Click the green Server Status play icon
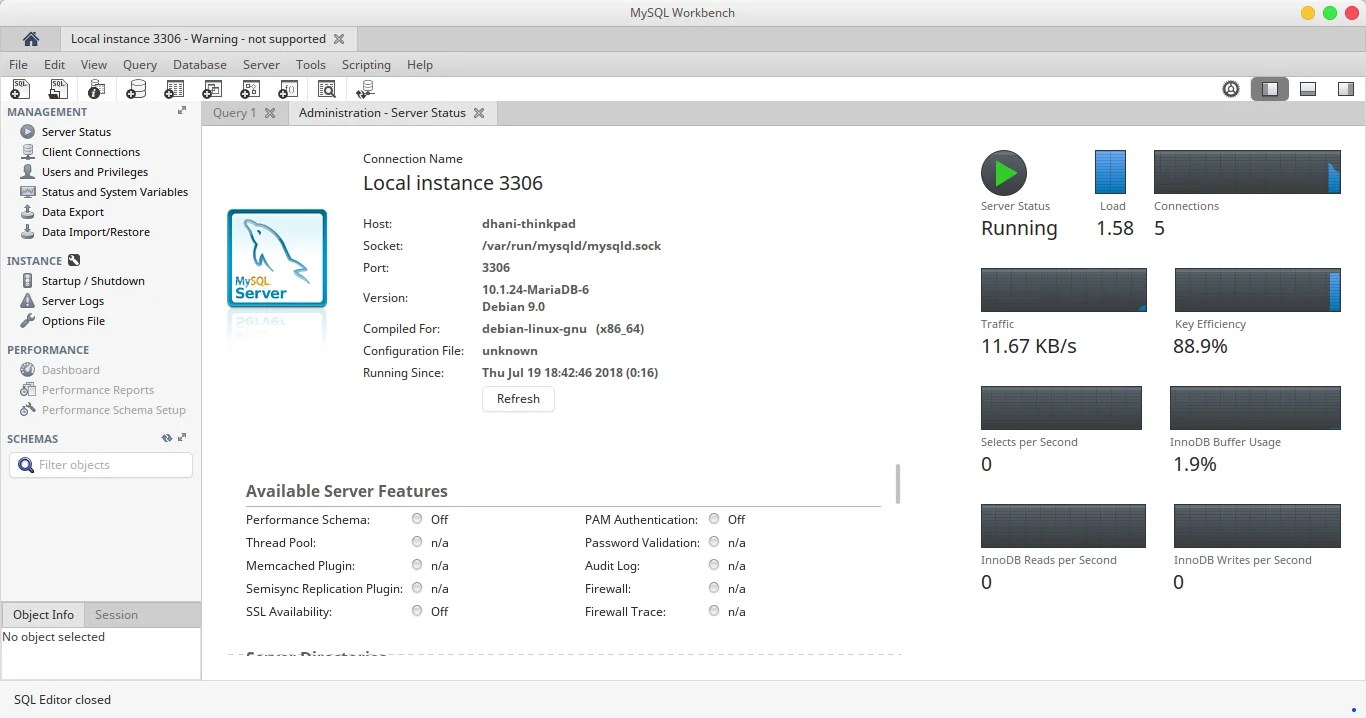 click(1004, 173)
